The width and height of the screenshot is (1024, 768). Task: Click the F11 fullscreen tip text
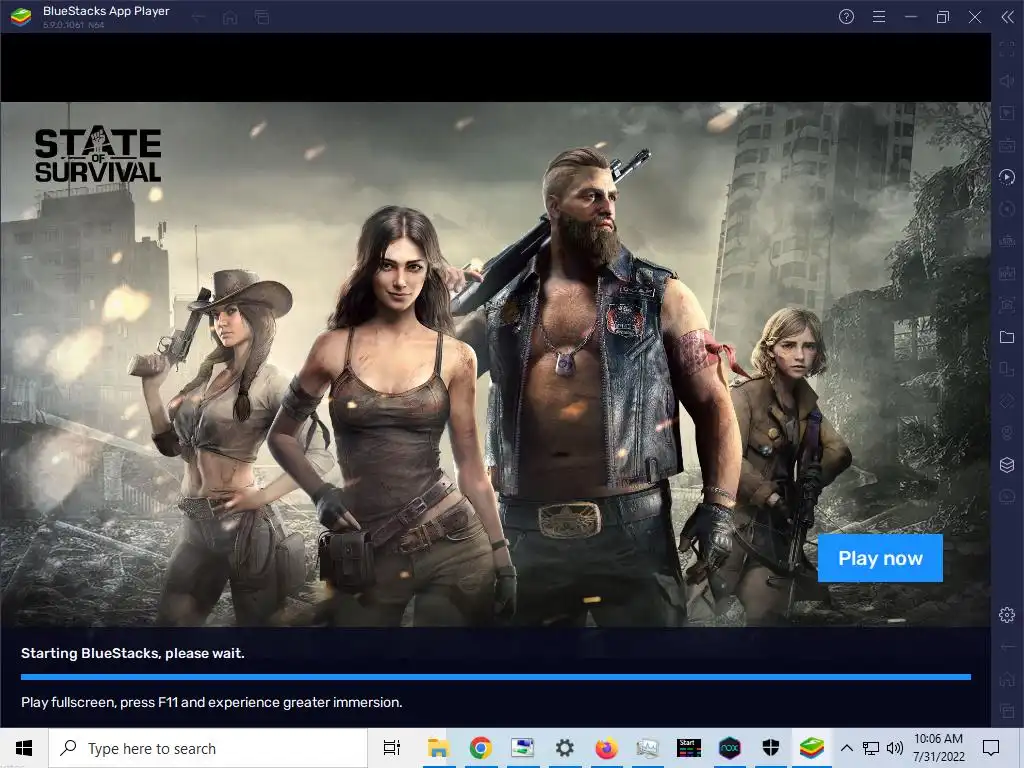(212, 702)
